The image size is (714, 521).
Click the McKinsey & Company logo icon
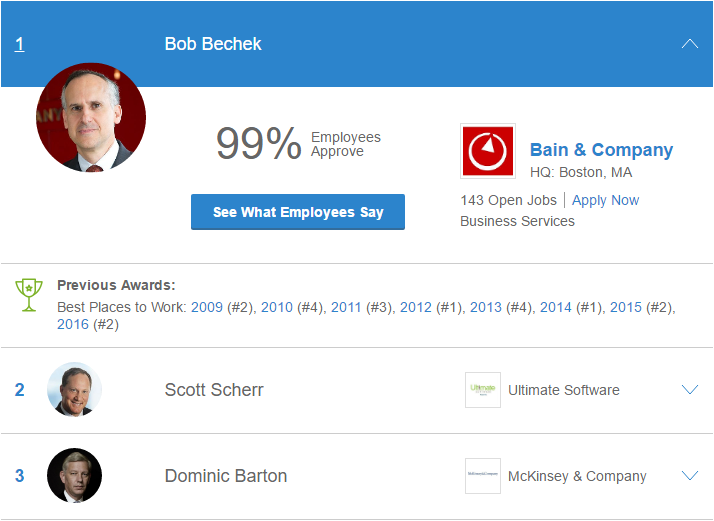(x=483, y=476)
